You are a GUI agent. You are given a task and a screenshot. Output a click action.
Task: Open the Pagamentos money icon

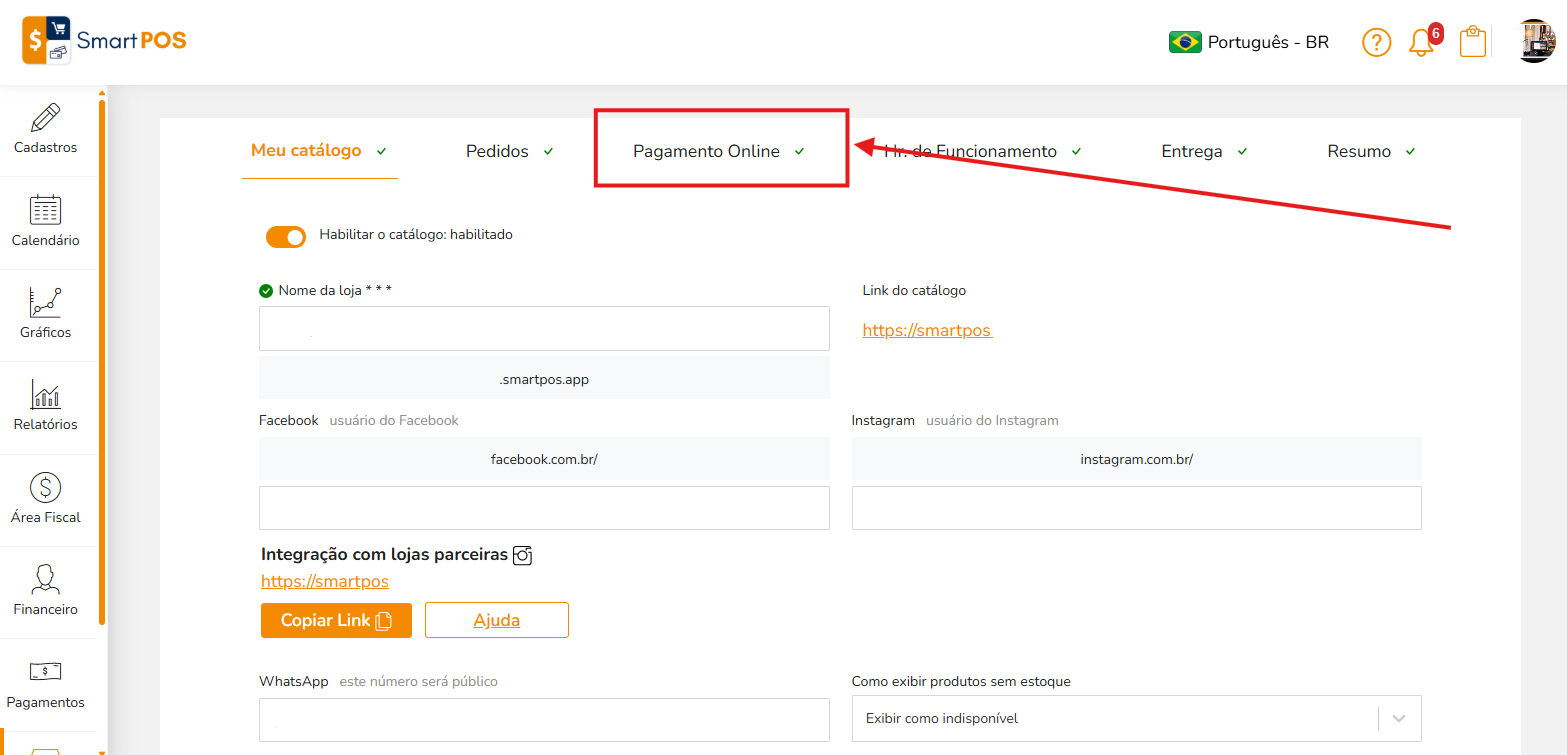(x=45, y=672)
